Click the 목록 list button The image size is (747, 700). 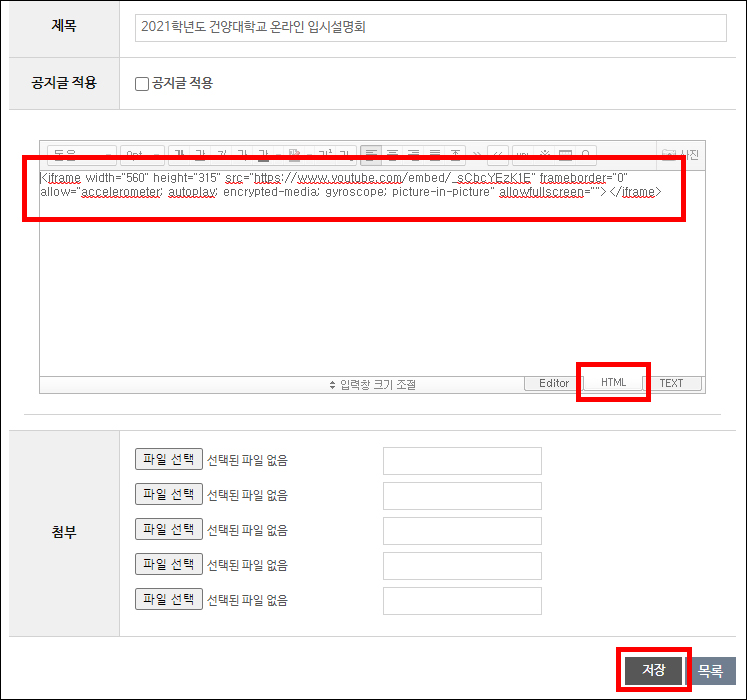click(x=711, y=671)
